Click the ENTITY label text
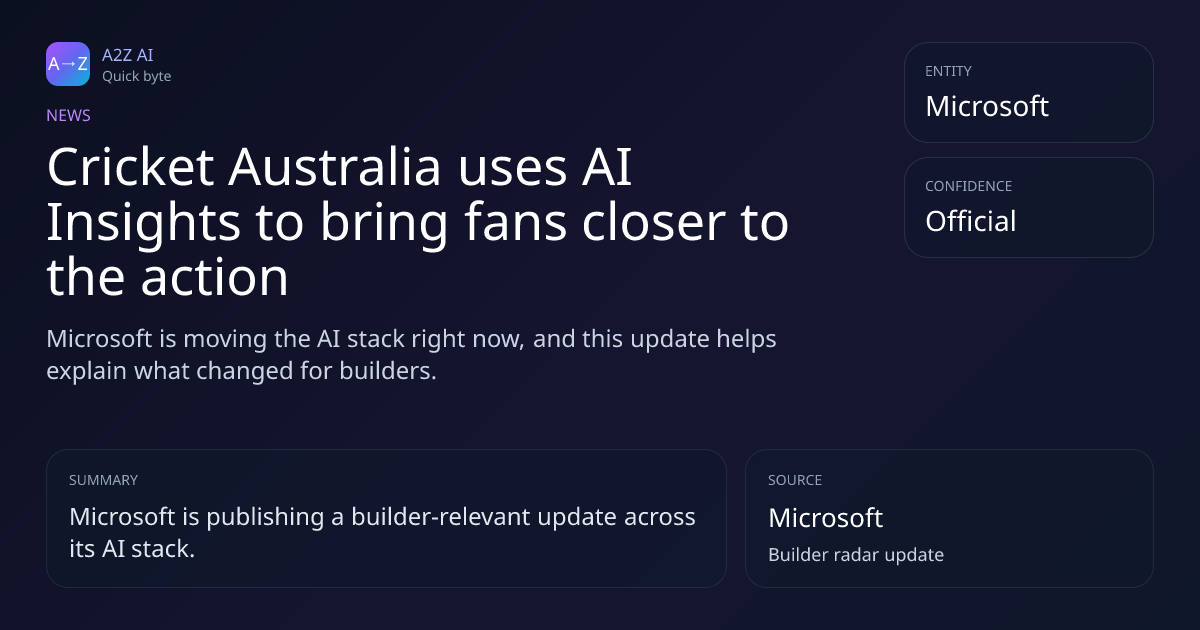 click(948, 71)
